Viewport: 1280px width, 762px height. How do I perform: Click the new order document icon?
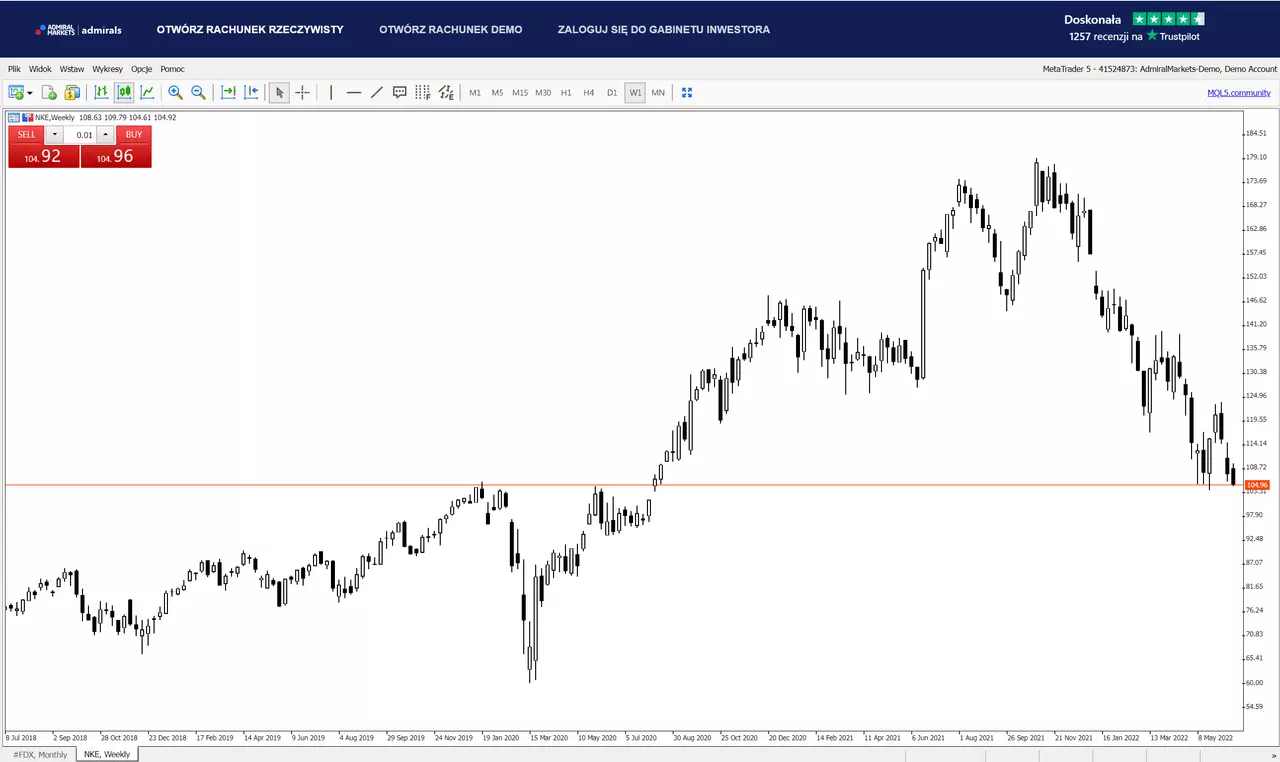[49, 92]
